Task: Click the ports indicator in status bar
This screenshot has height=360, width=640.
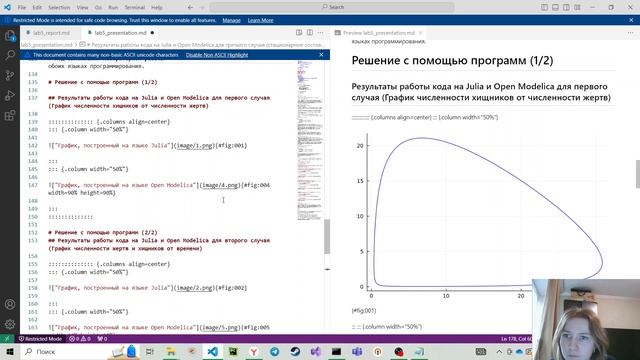Action: [x=102, y=339]
